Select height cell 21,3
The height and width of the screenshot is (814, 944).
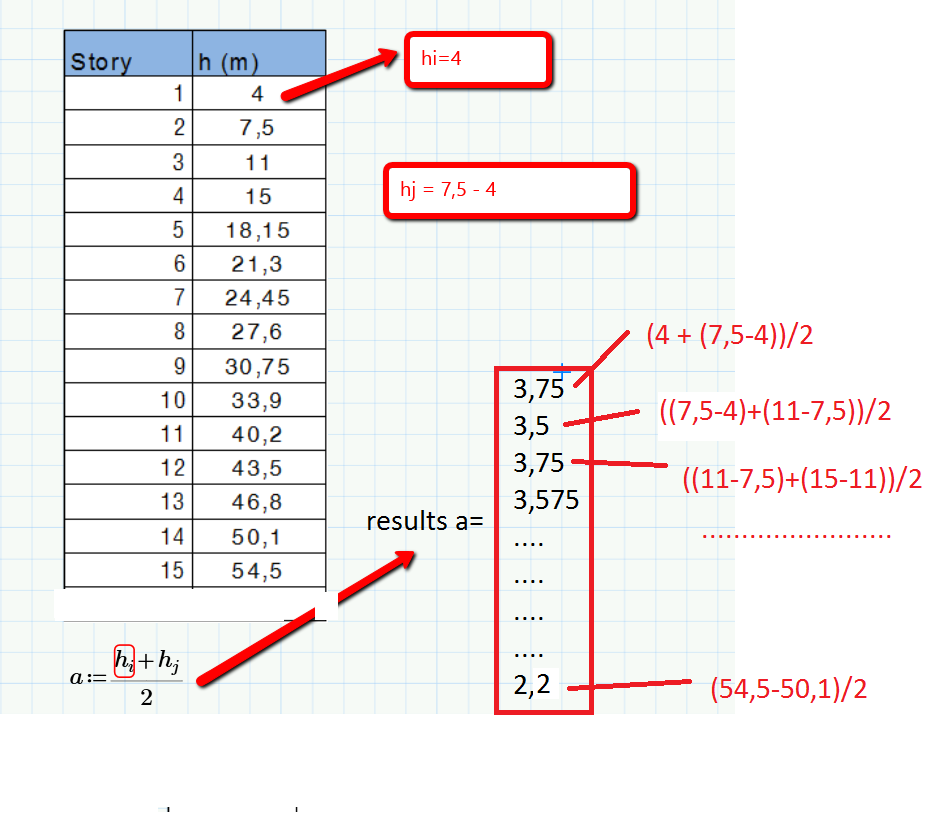click(x=259, y=263)
